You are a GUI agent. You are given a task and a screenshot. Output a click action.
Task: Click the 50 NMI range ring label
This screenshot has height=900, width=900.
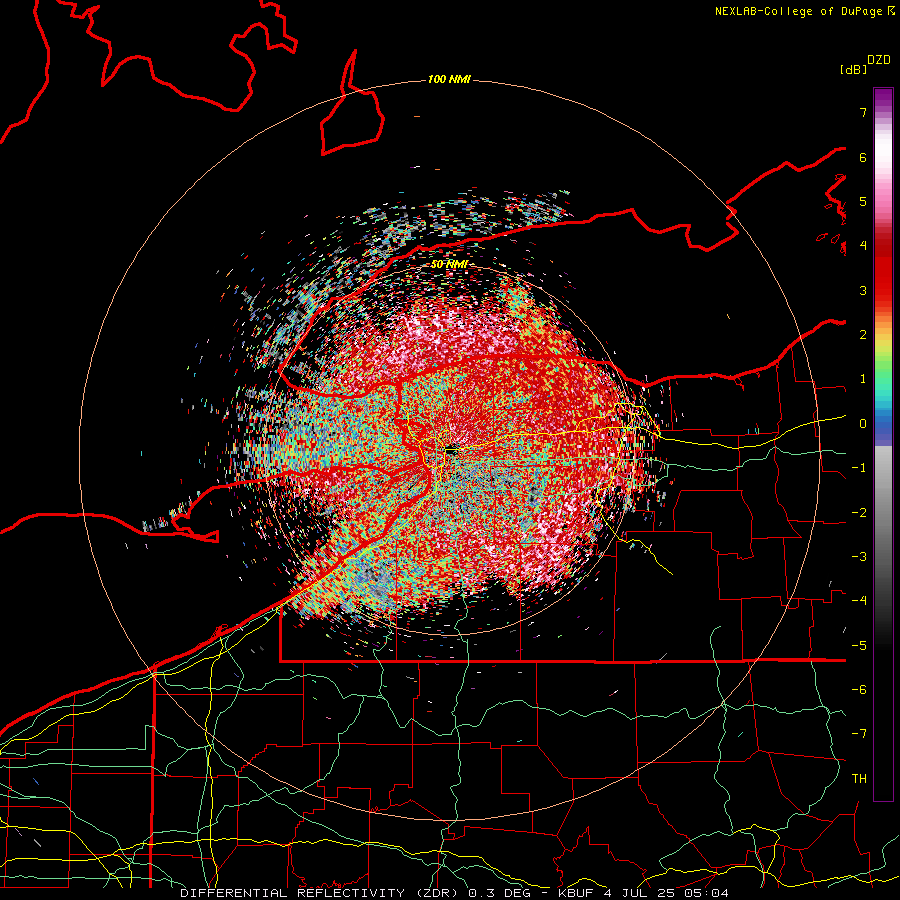tap(449, 265)
